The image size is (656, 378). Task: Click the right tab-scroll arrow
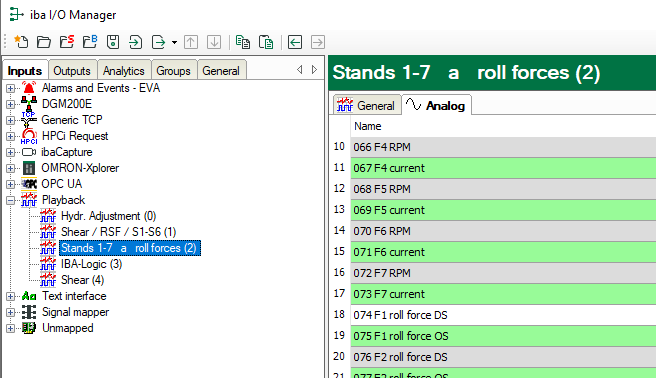click(314, 69)
